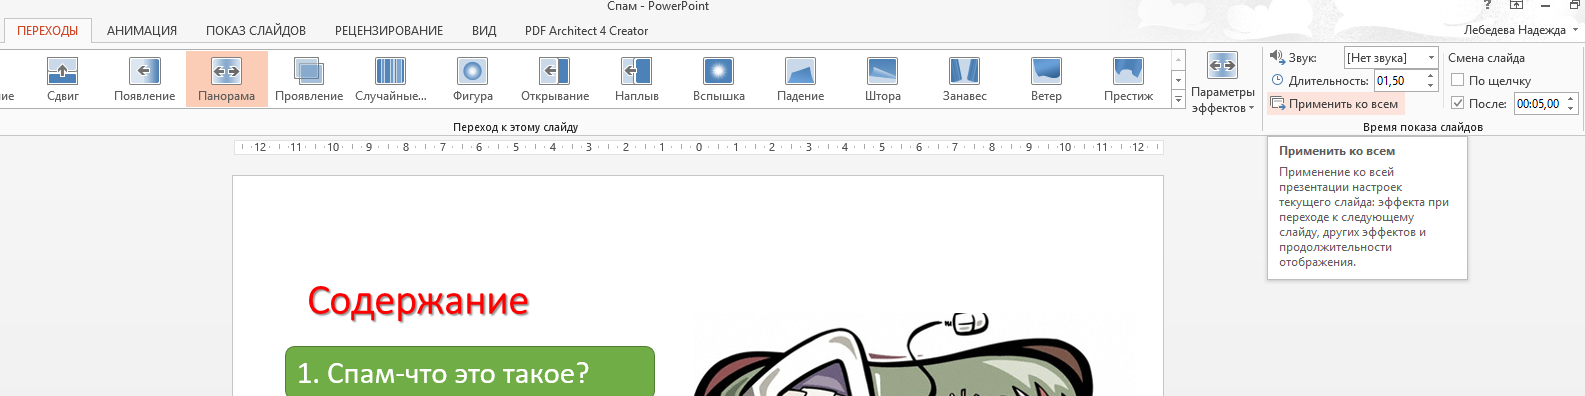
Task: Increase the После time value
Action: (x=1571, y=99)
